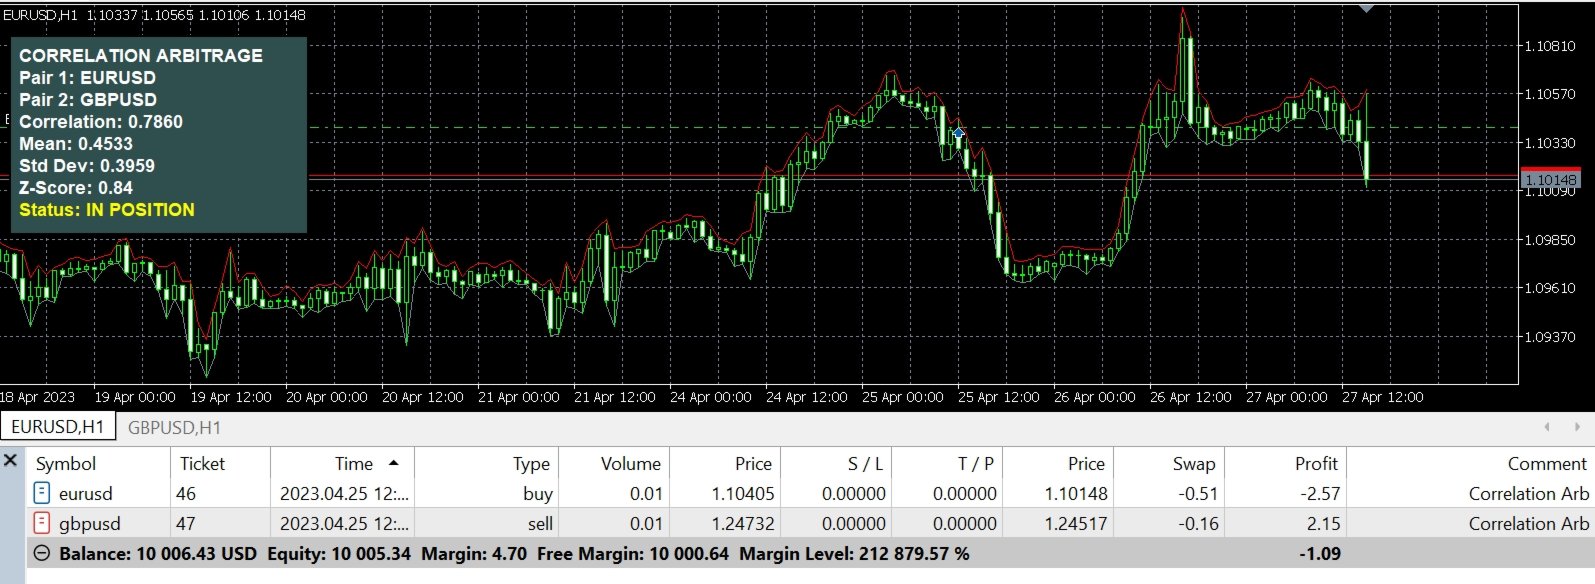
Task: Click the eurusd profit value -2.57
Action: tap(1320, 493)
